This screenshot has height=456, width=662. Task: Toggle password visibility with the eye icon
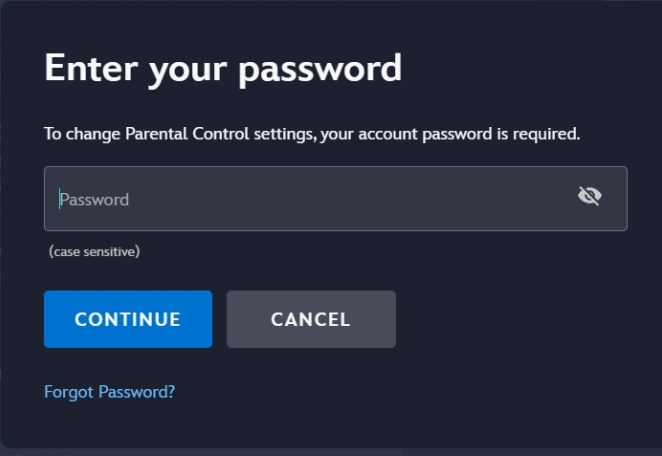pyautogui.click(x=589, y=196)
